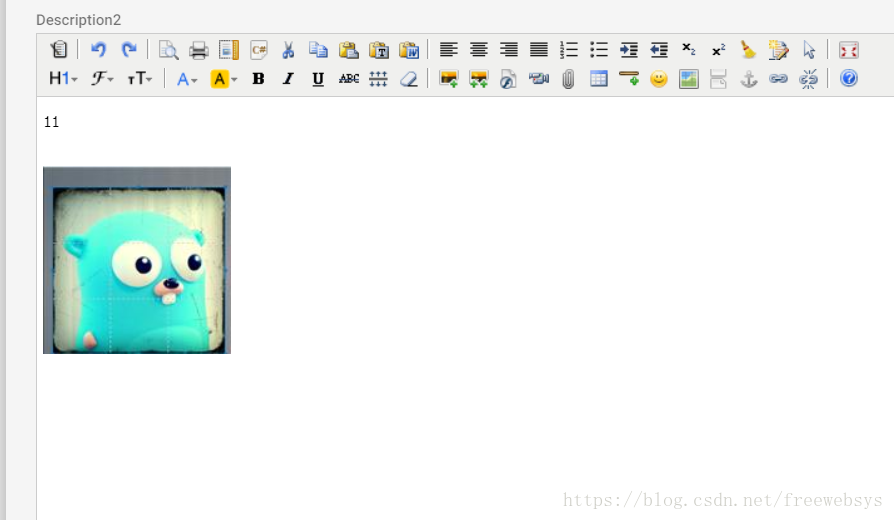Click the Undo arrow icon
The height and width of the screenshot is (520, 894).
(99, 50)
